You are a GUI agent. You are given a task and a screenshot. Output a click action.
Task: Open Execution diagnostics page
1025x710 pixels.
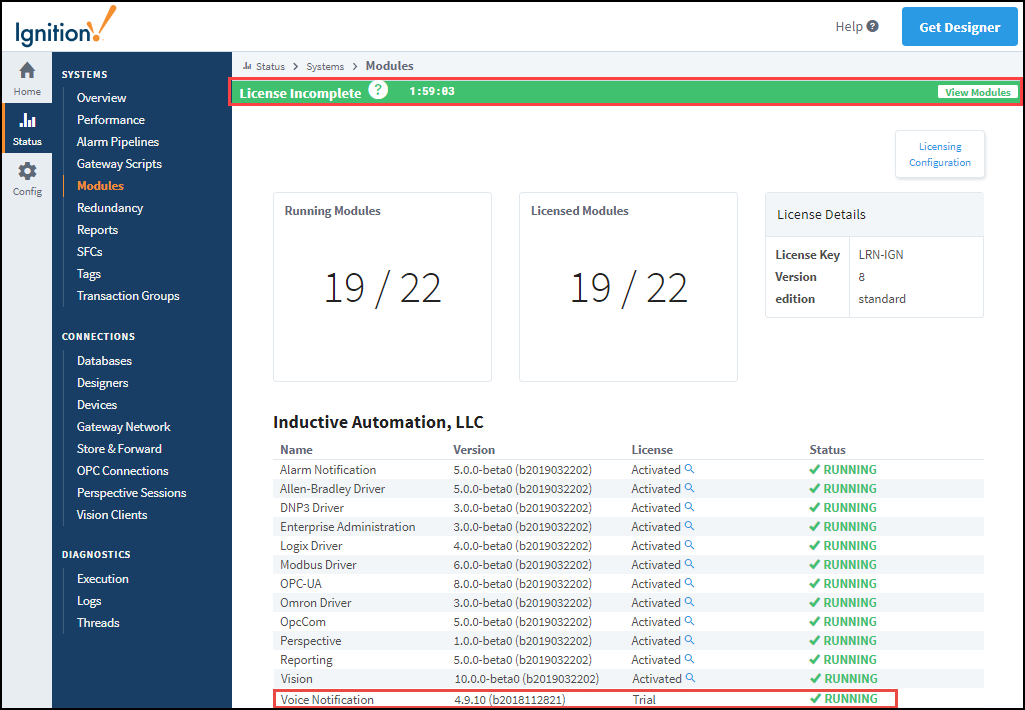pos(103,579)
